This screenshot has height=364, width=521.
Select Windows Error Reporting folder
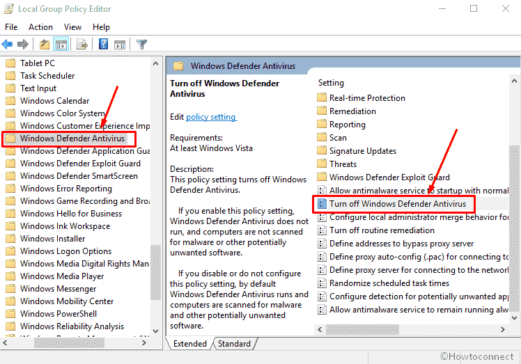coord(59,188)
